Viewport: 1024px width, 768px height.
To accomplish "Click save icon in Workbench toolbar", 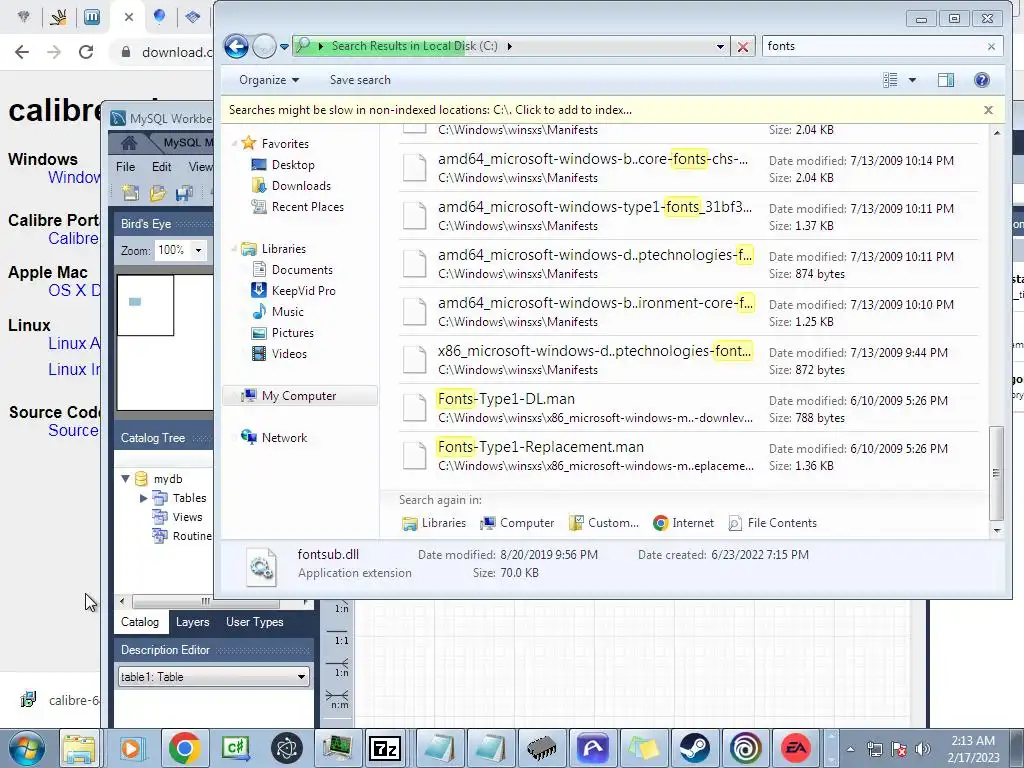I will tap(184, 192).
